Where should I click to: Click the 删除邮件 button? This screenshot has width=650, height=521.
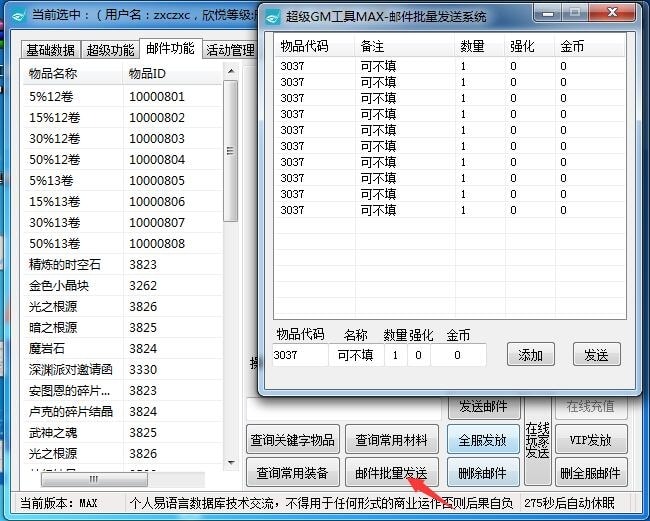(483, 472)
